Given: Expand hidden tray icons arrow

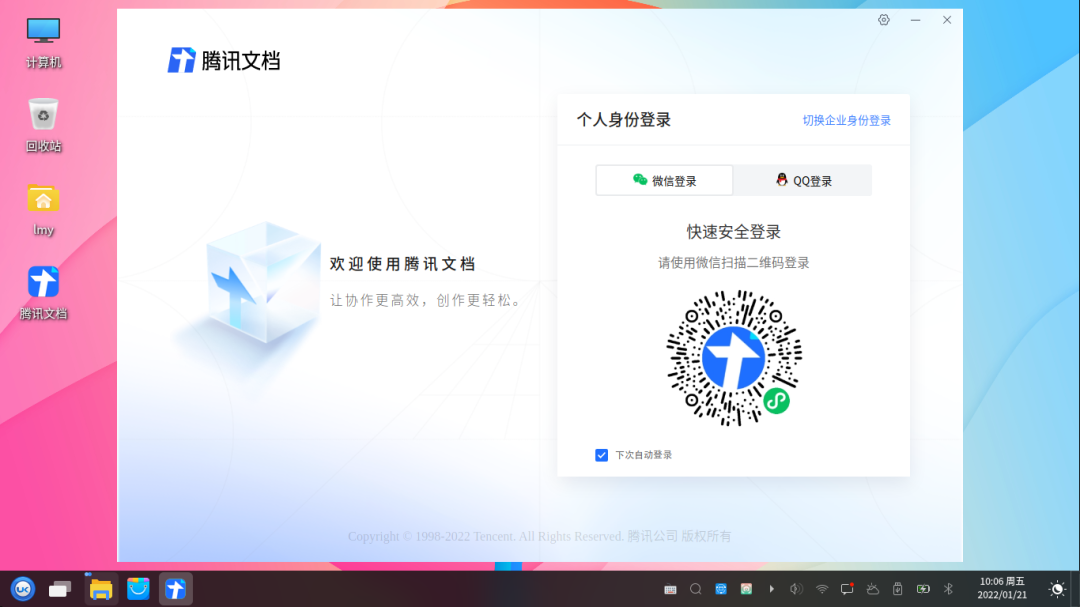Looking at the screenshot, I should pos(771,589).
